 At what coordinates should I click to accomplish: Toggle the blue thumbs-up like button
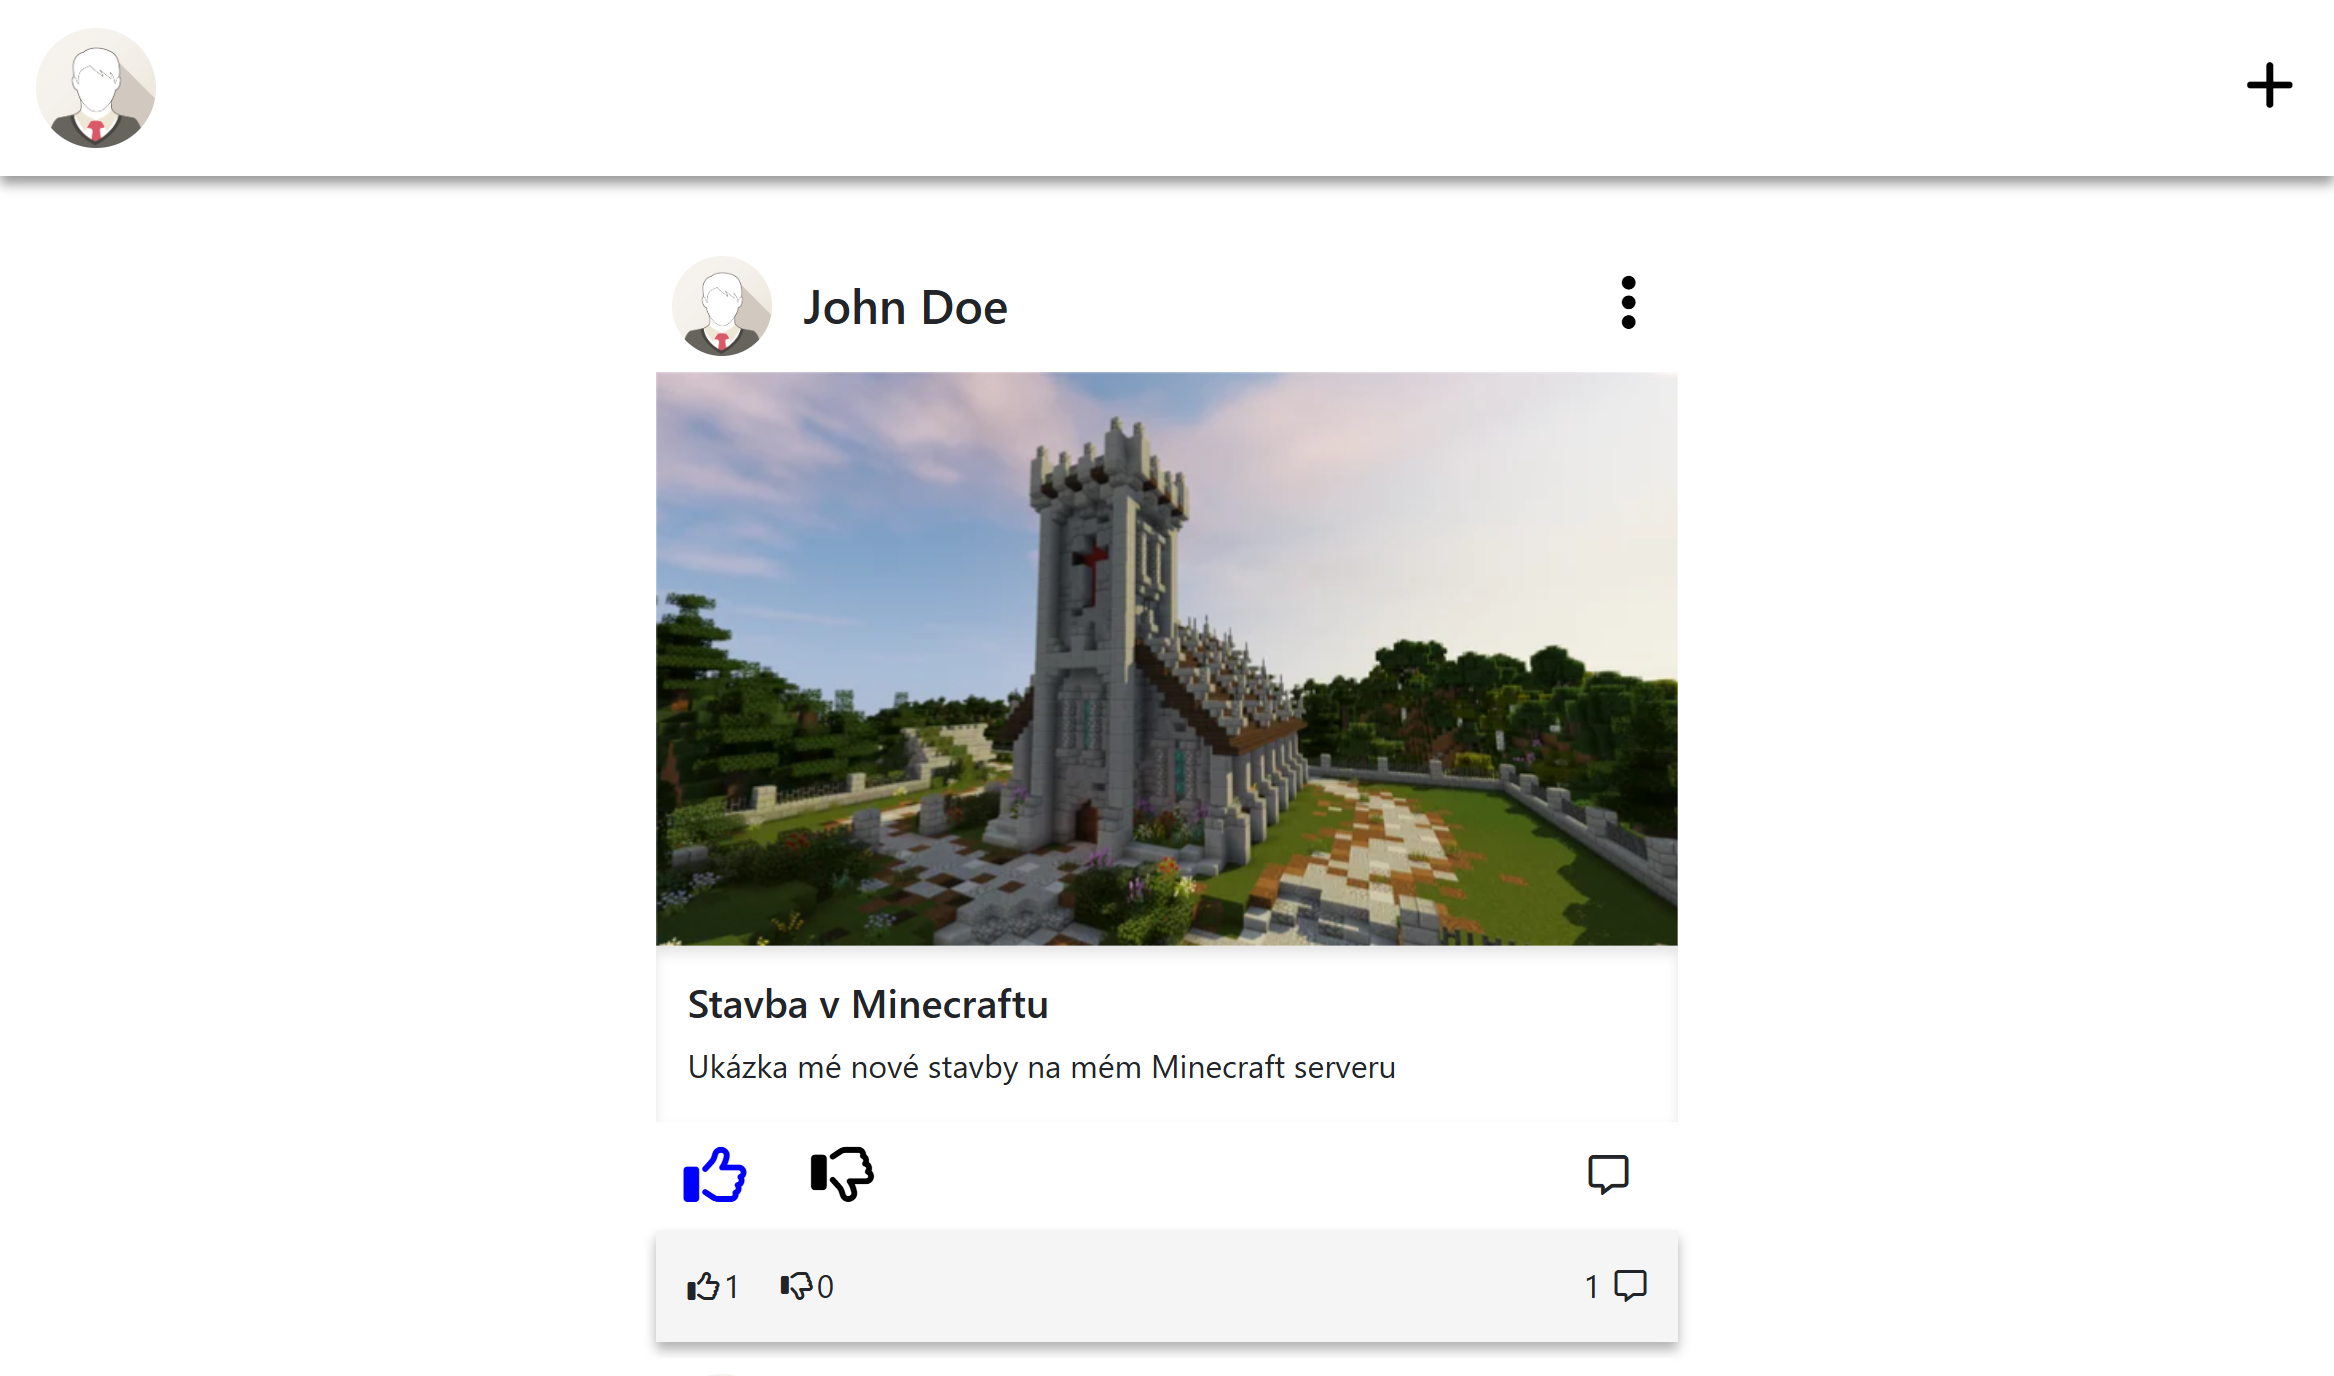pyautogui.click(x=714, y=1174)
